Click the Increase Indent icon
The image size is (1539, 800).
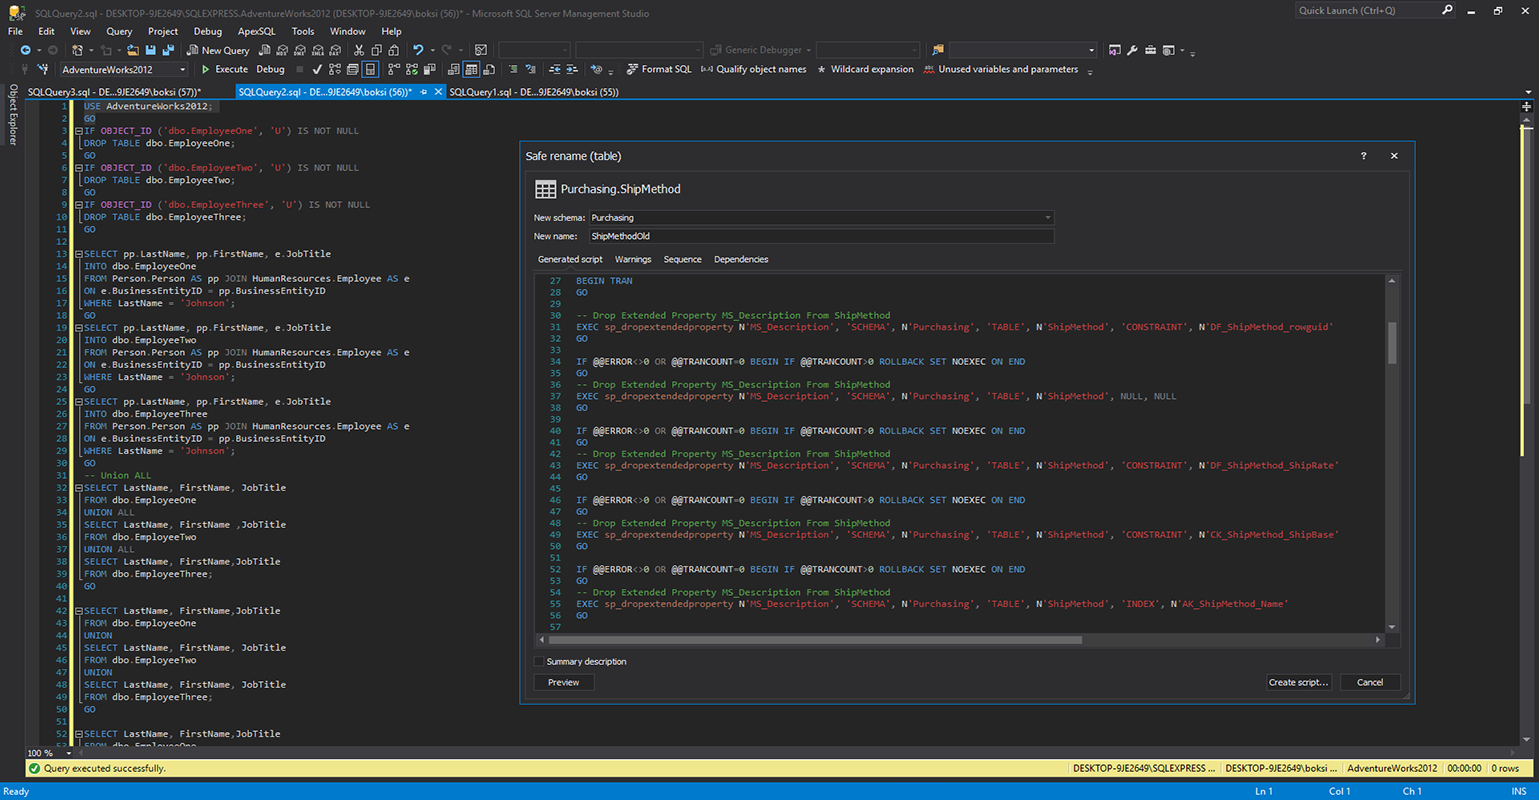[x=572, y=70]
